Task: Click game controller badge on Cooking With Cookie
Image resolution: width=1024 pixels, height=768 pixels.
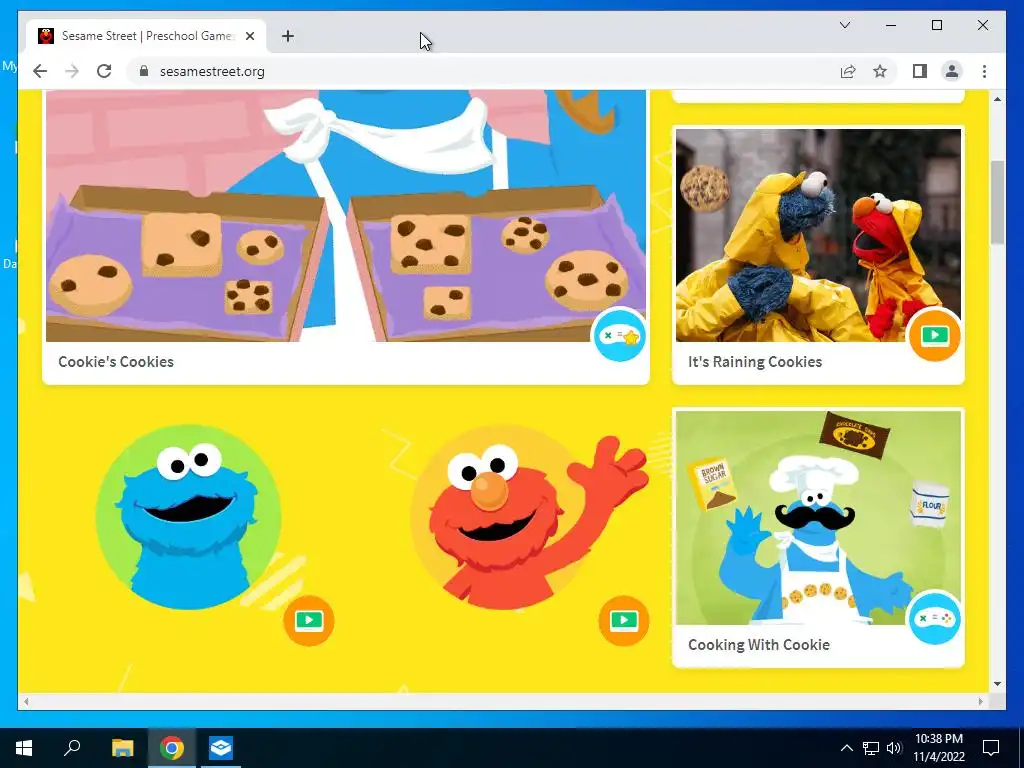Action: point(935,618)
